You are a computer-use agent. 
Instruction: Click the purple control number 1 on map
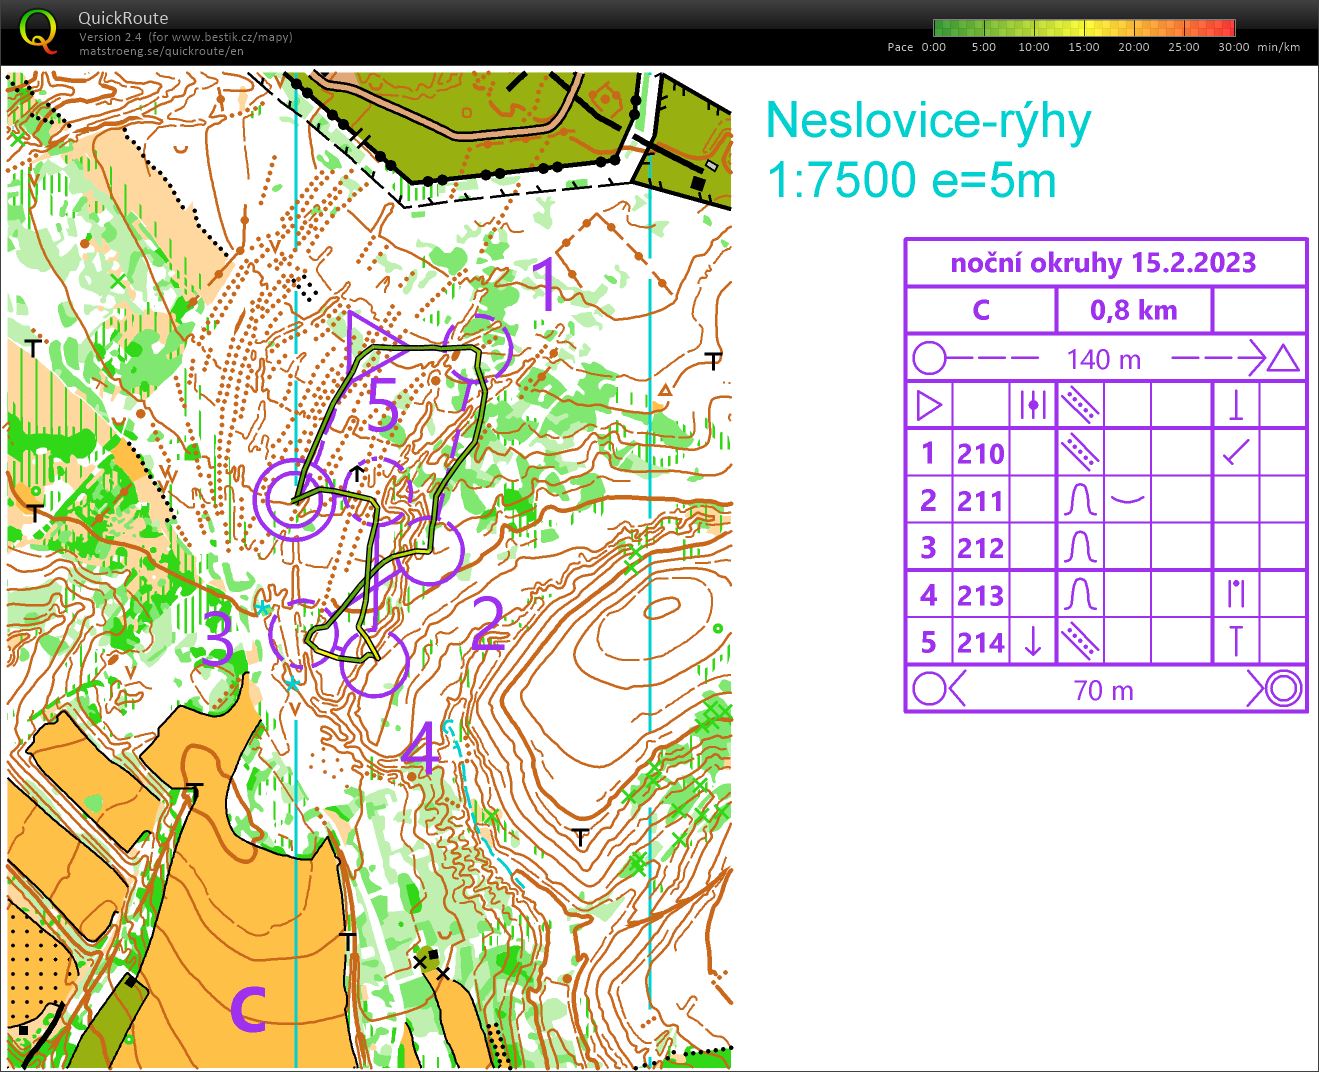pyautogui.click(x=546, y=283)
